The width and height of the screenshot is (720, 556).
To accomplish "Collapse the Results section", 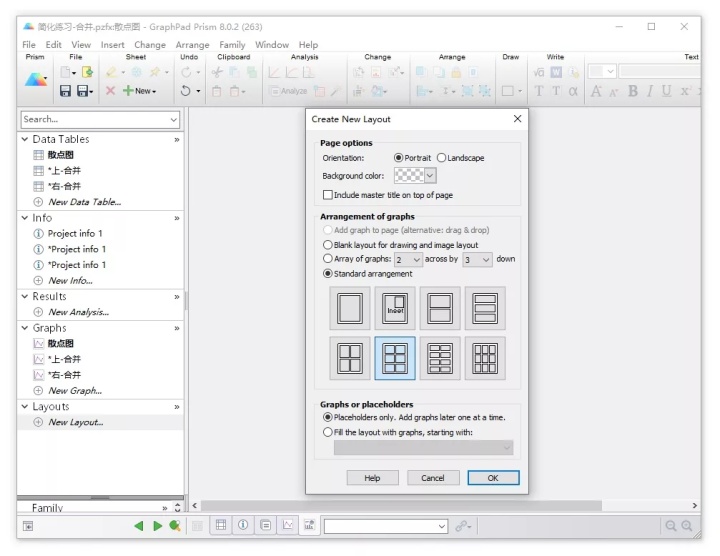I will point(25,296).
